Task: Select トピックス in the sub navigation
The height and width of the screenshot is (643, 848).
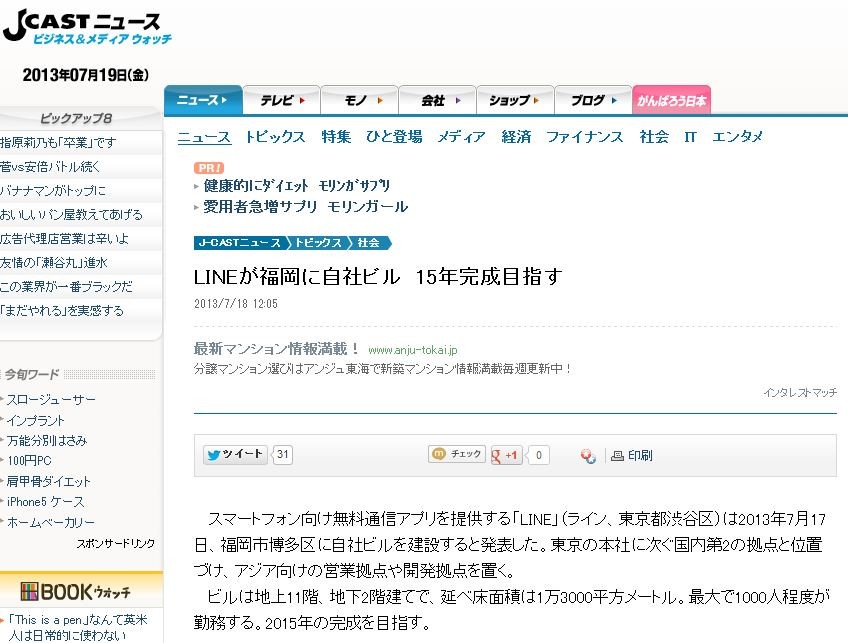Action: point(275,137)
